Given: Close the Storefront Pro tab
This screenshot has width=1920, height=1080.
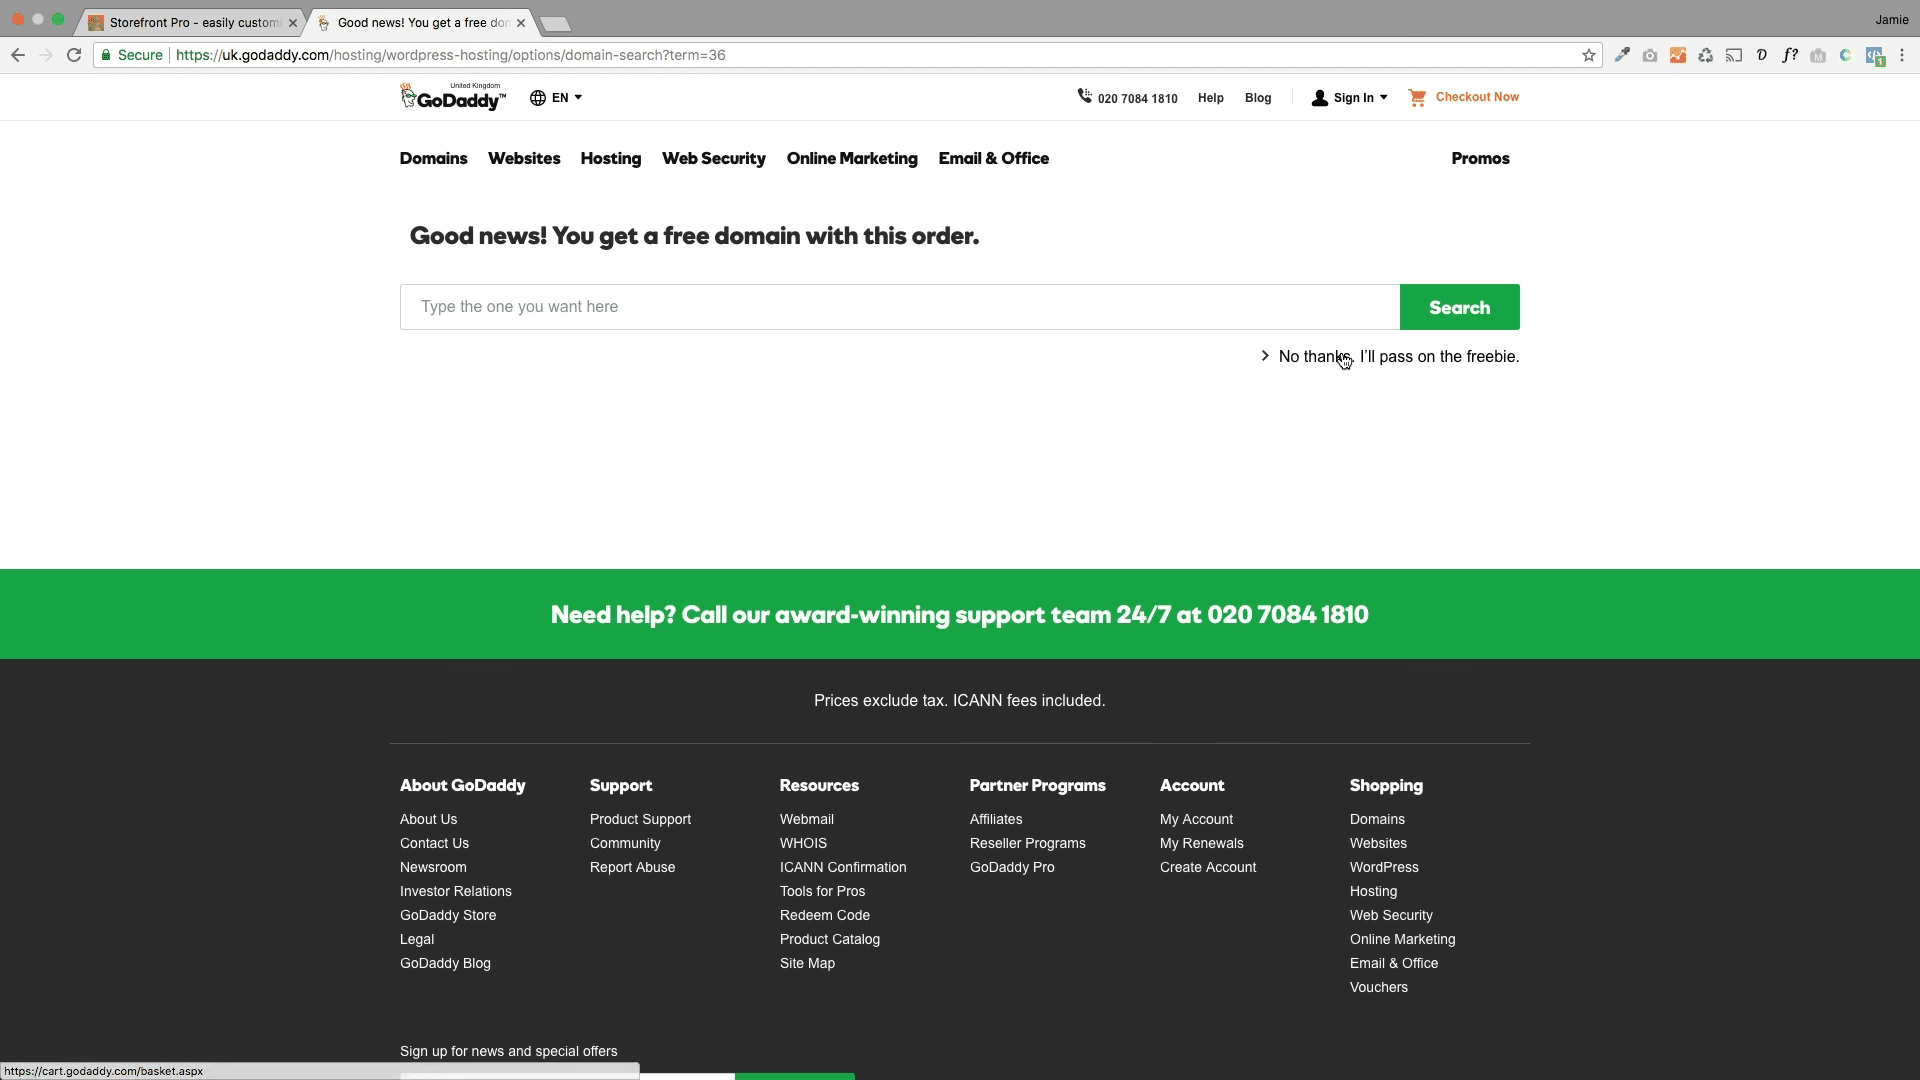Looking at the screenshot, I should click(x=293, y=22).
